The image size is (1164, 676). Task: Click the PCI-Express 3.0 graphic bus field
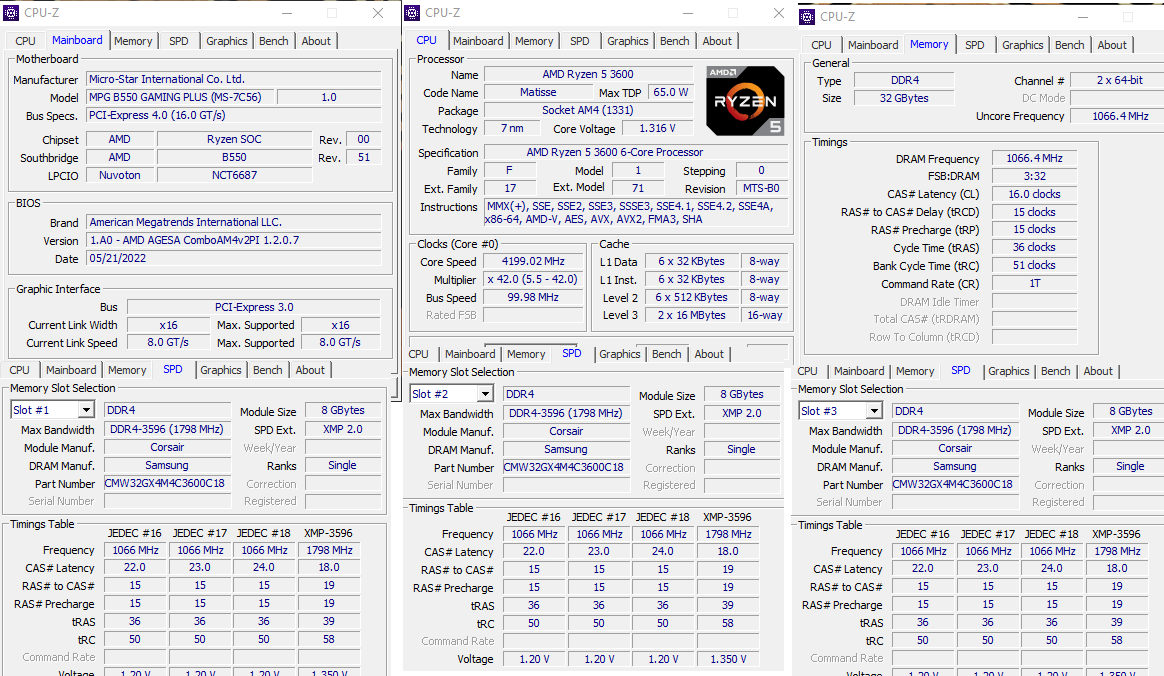click(x=254, y=306)
